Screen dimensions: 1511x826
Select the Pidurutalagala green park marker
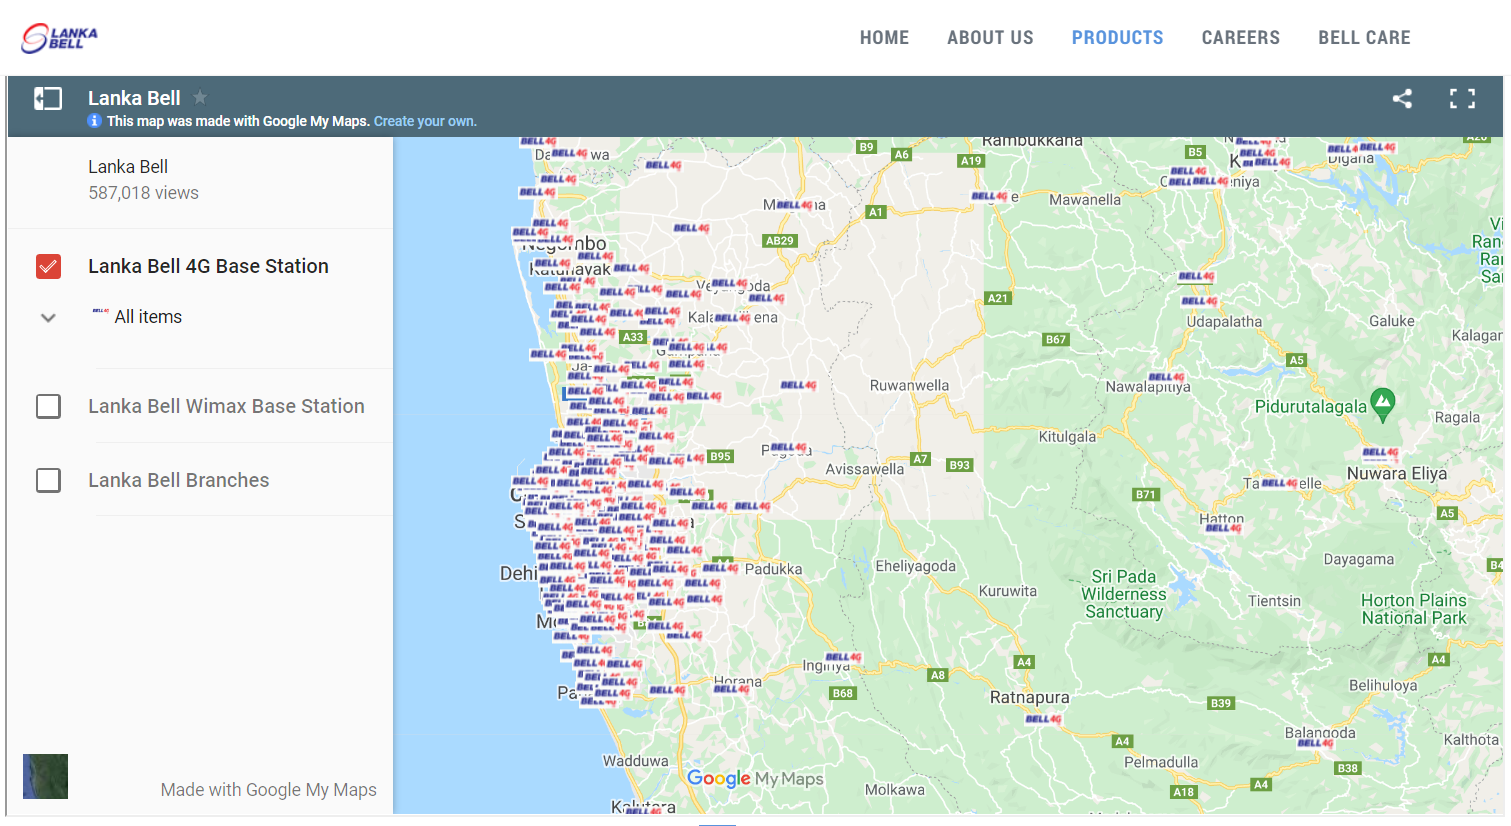[x=1382, y=403]
